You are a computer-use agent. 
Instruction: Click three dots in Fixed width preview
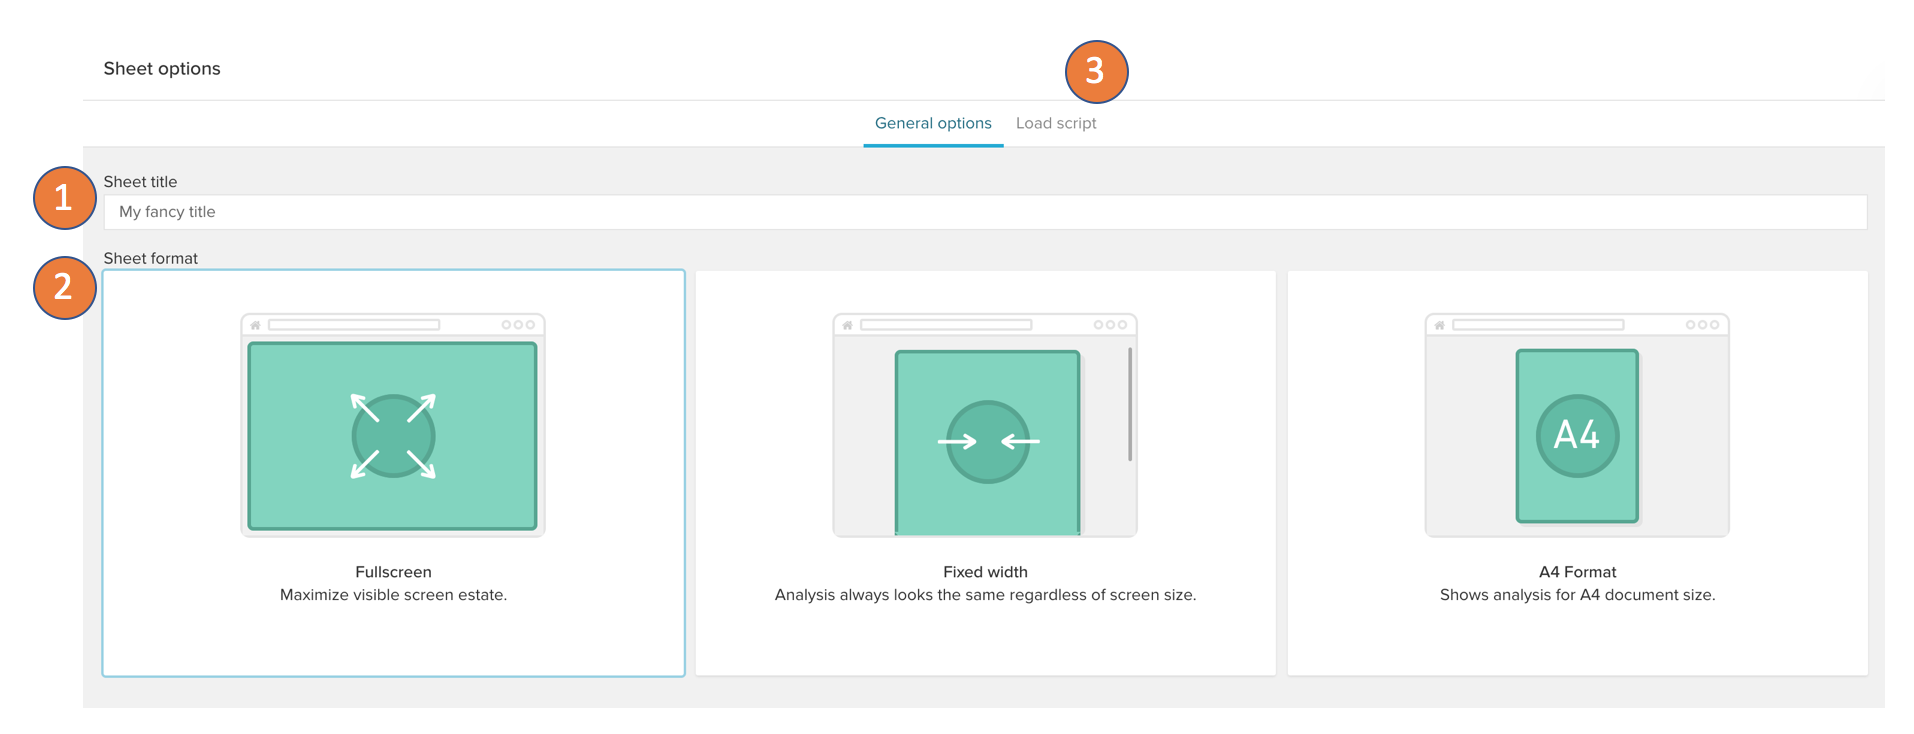[x=1110, y=325]
